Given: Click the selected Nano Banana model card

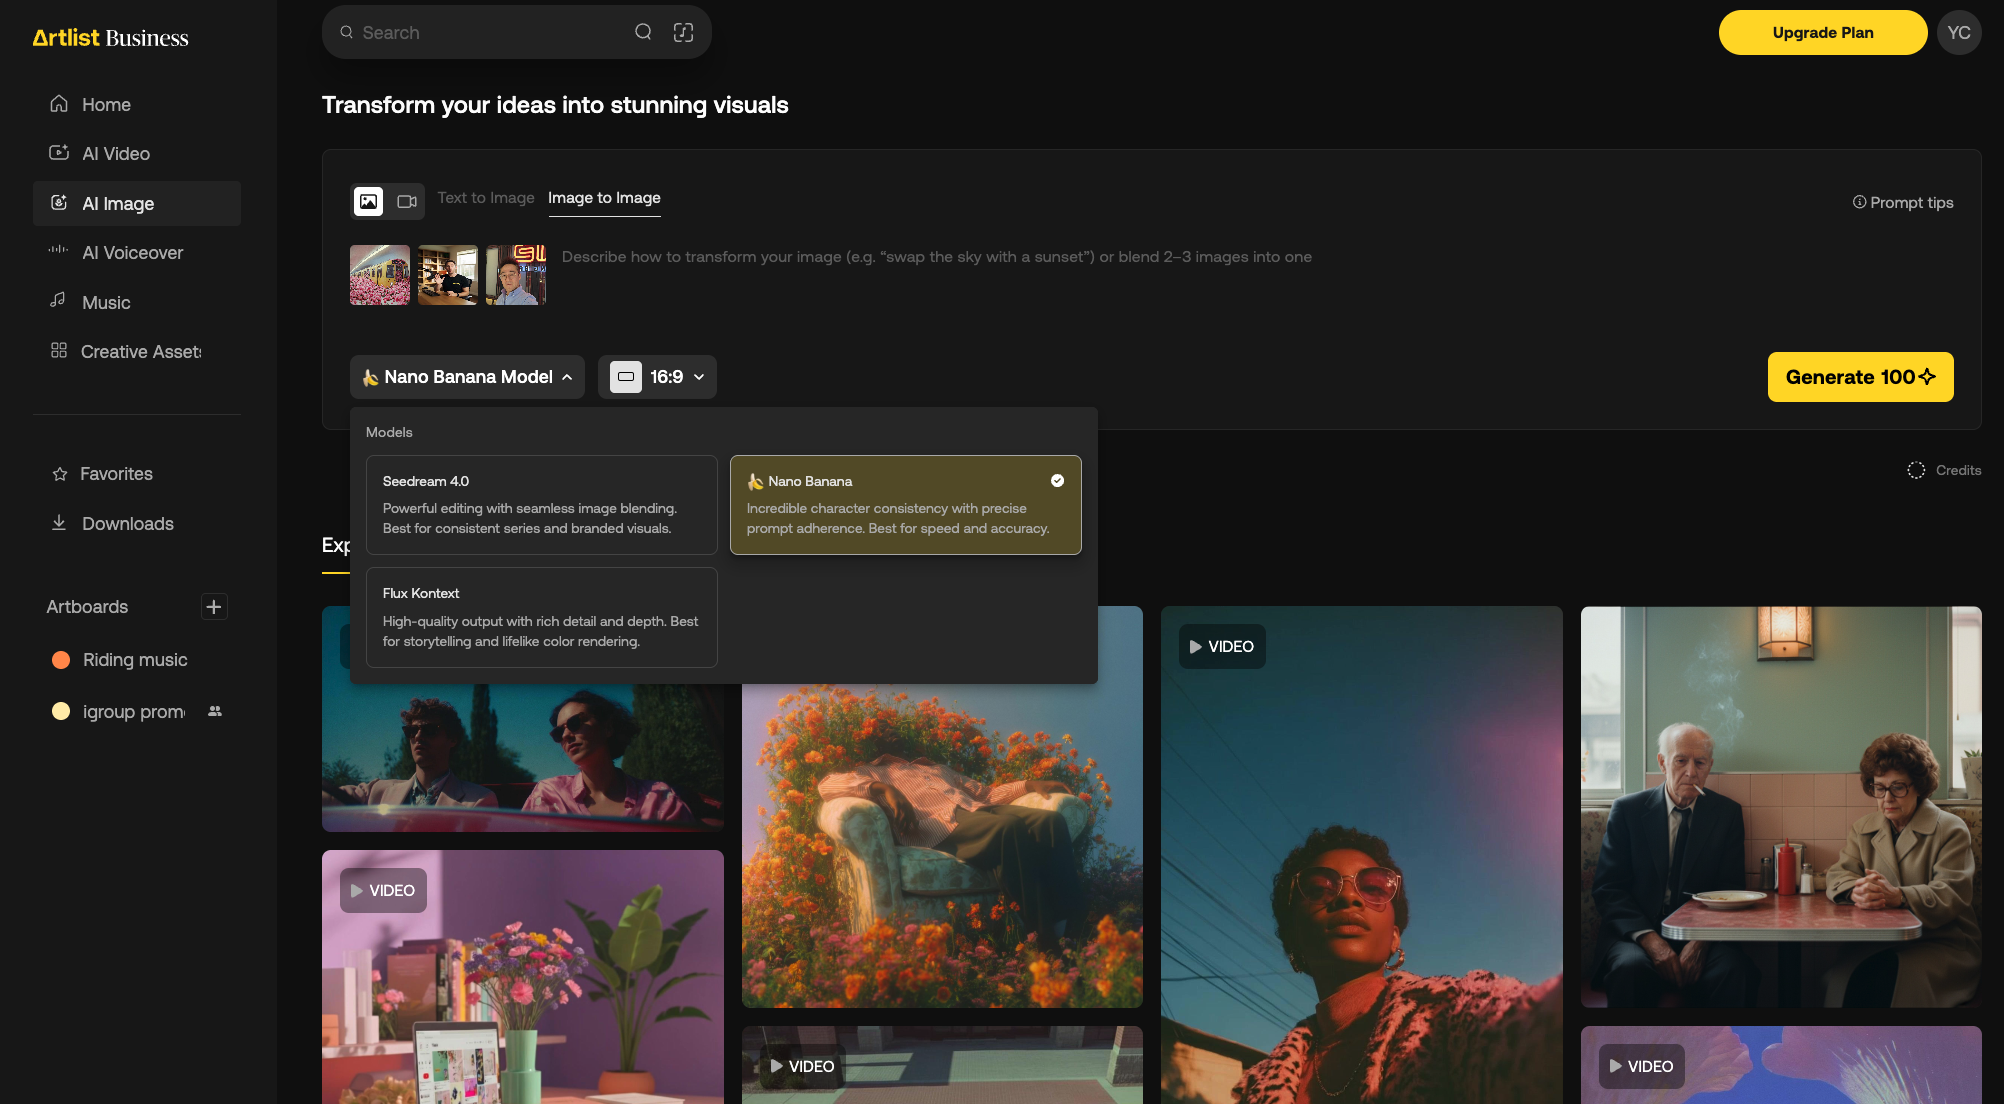Looking at the screenshot, I should point(905,505).
